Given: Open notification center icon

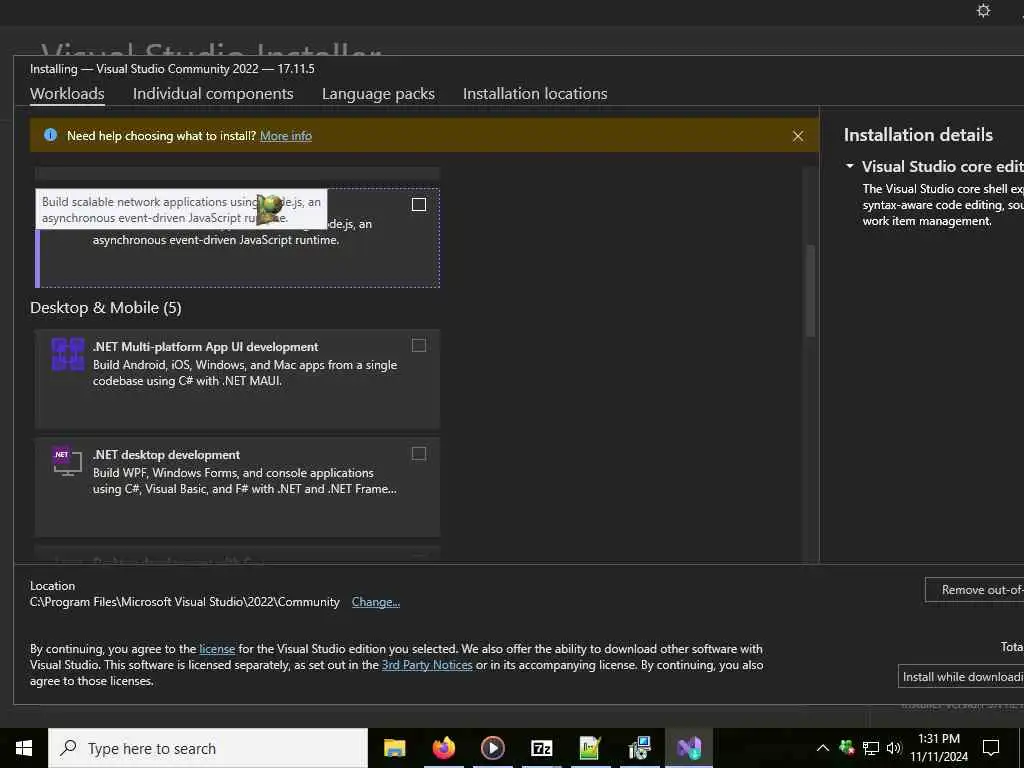Looking at the screenshot, I should point(991,748).
